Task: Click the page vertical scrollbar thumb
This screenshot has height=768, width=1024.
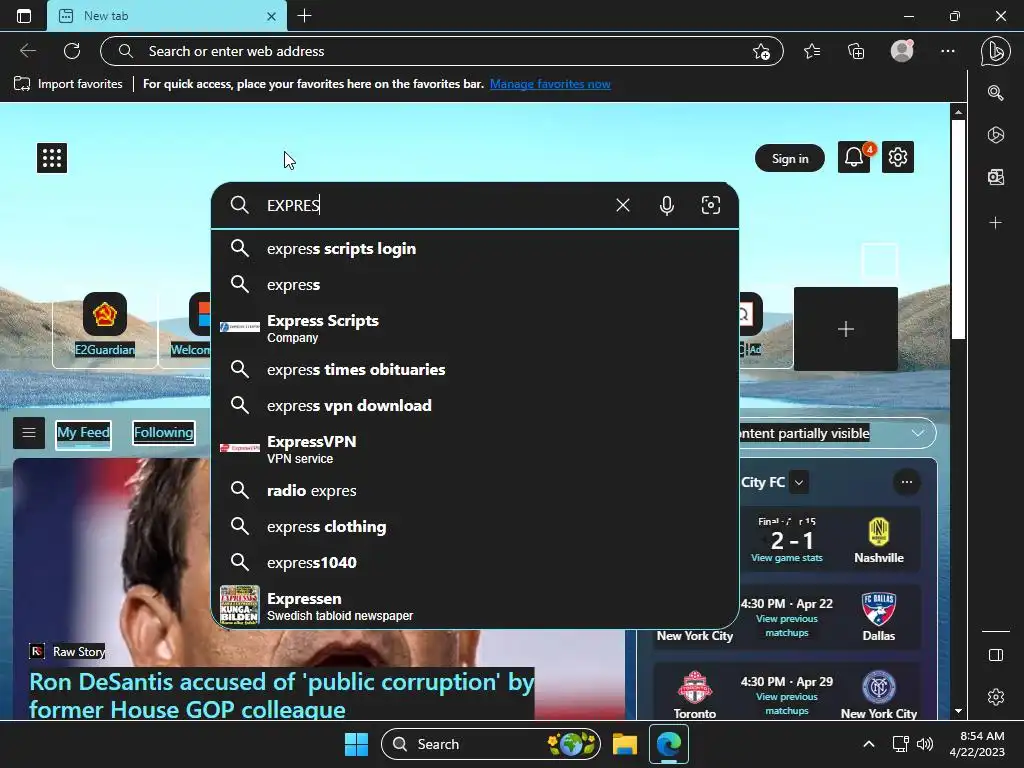Action: 958,229
